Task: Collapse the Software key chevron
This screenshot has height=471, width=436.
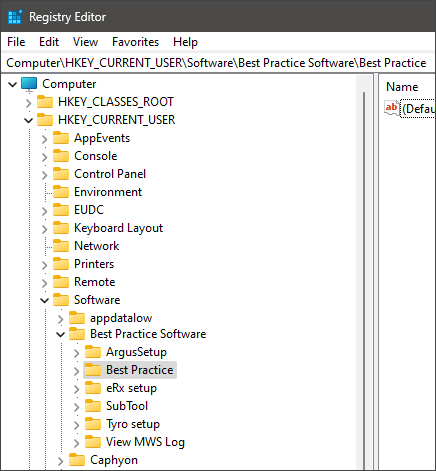Action: (x=45, y=300)
